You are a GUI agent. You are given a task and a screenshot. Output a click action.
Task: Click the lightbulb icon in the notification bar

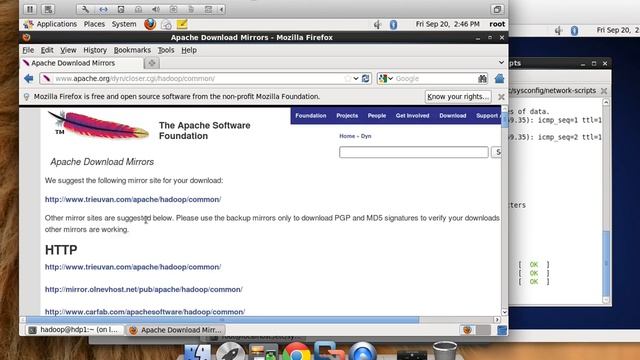point(27,97)
